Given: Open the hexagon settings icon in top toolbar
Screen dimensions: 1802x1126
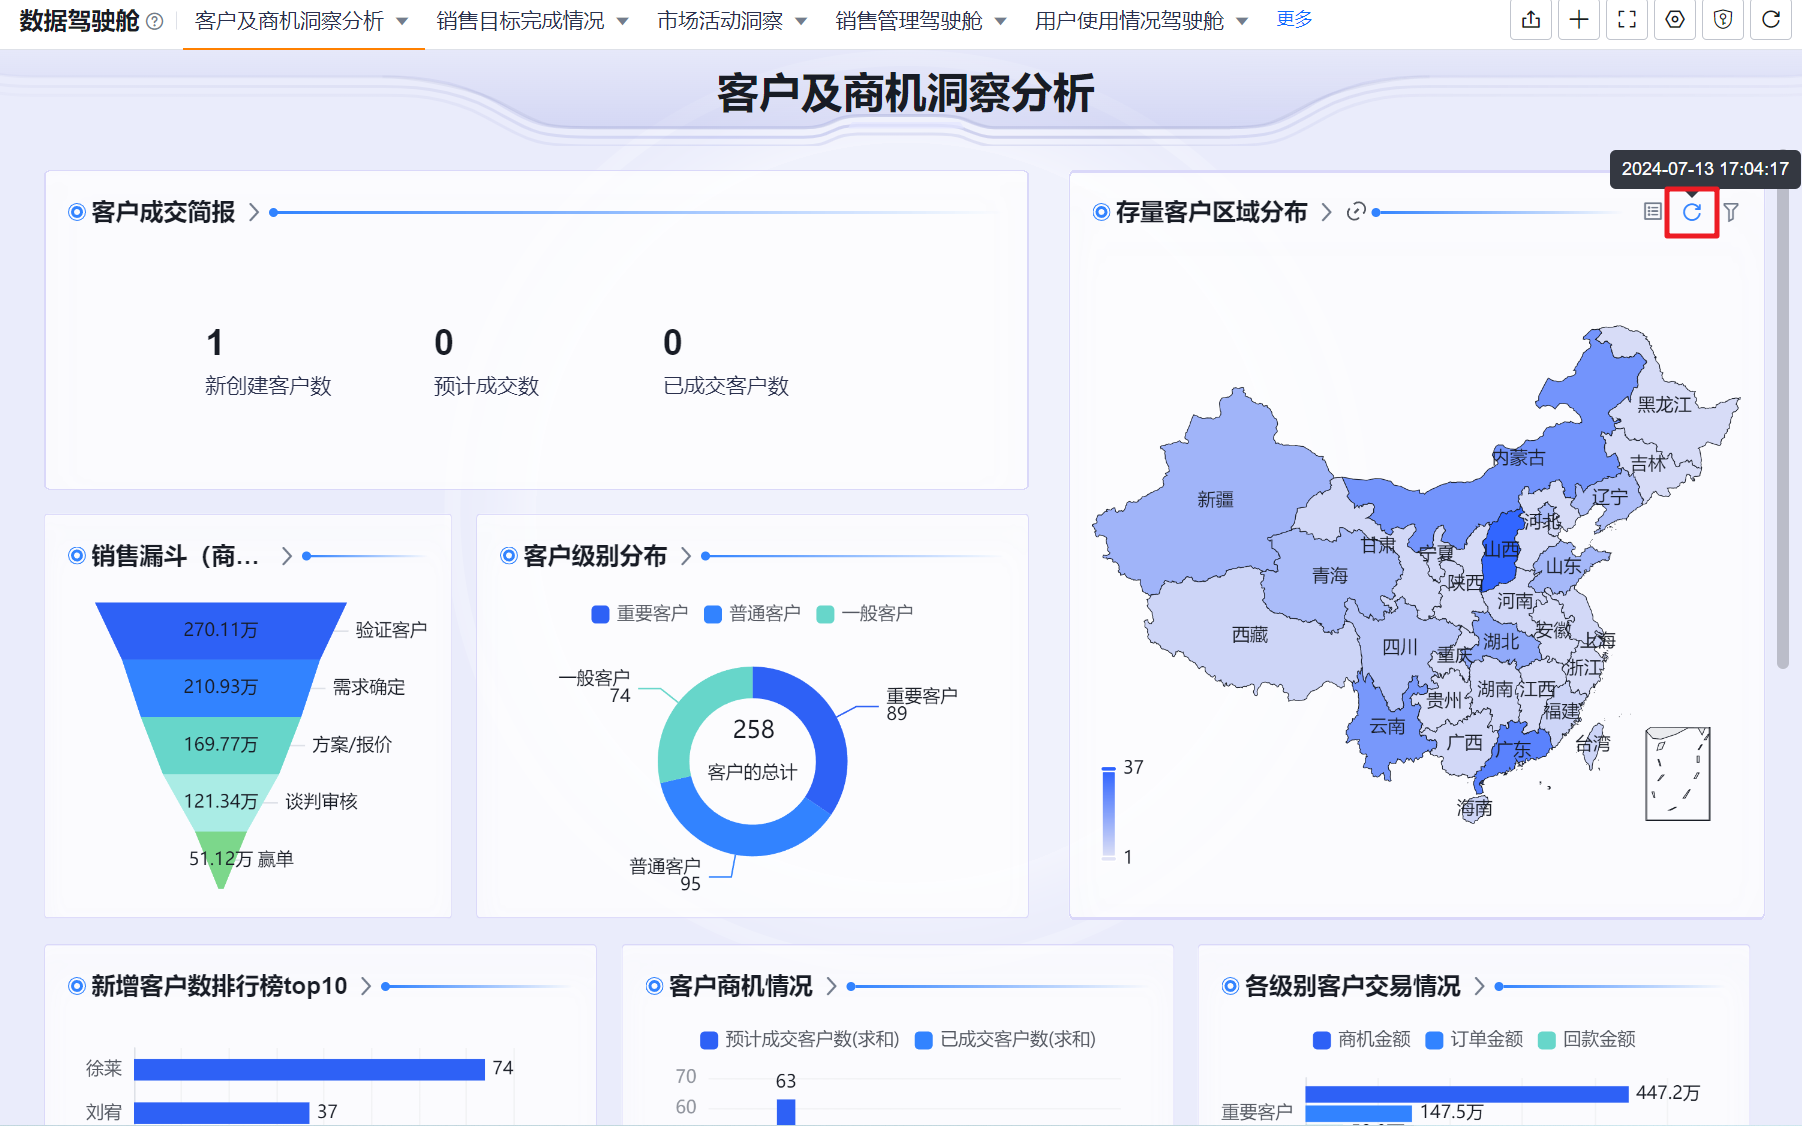Looking at the screenshot, I should coord(1675,20).
